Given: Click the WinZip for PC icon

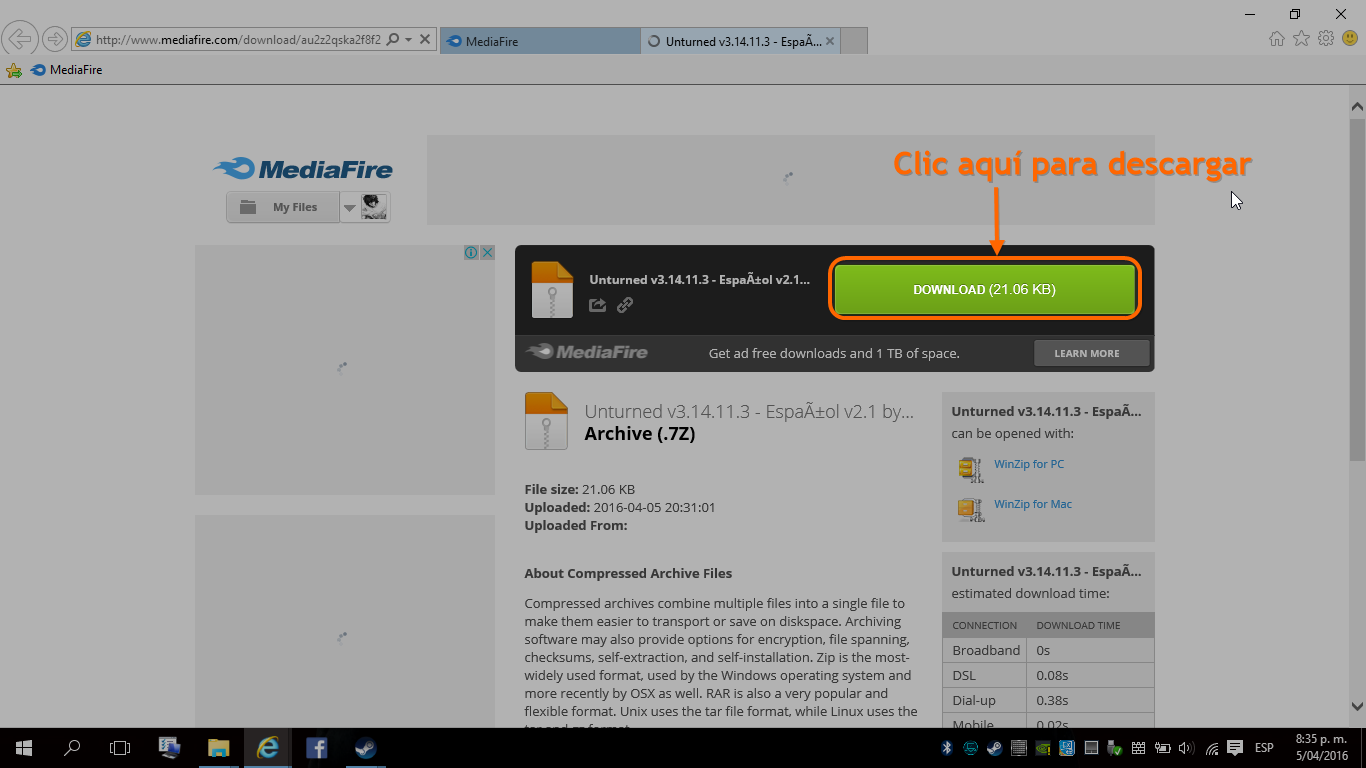Looking at the screenshot, I should (x=970, y=469).
